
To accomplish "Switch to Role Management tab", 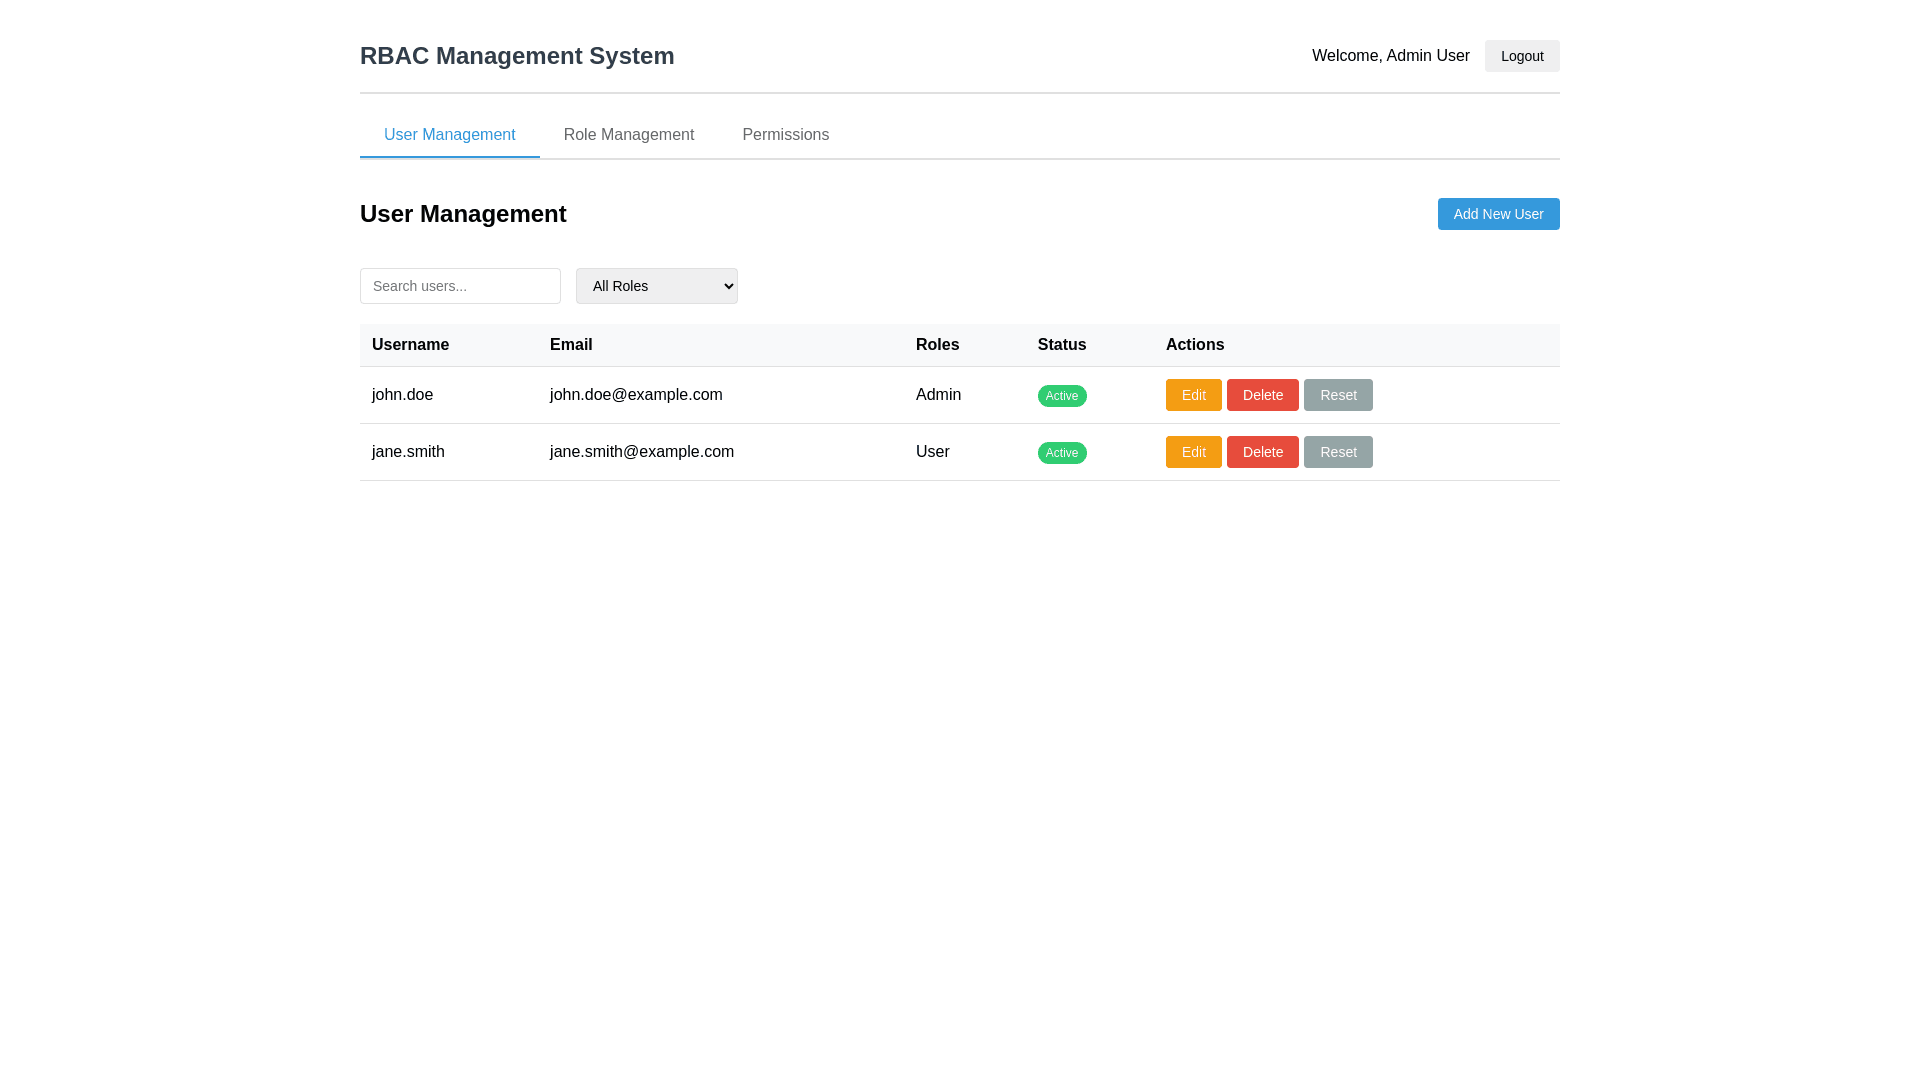I will click(628, 135).
